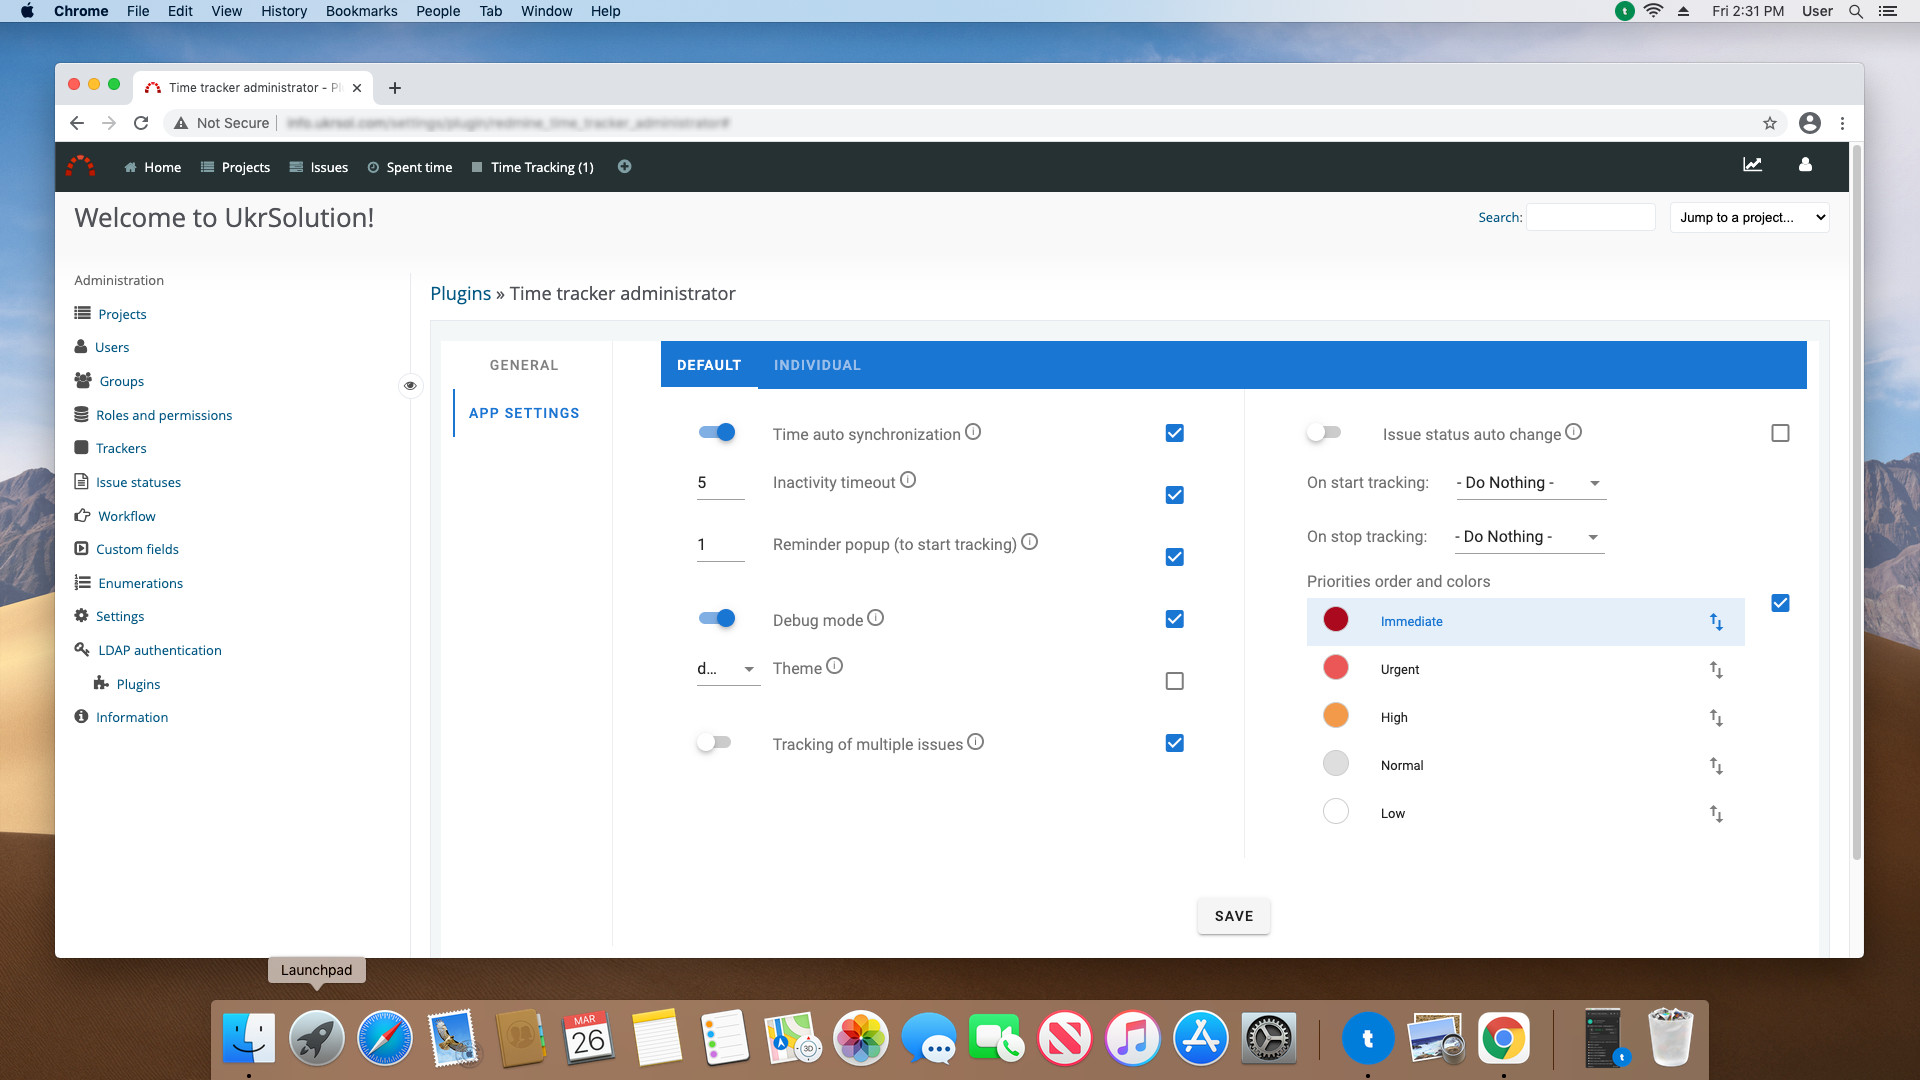Uncheck the Reminder popup checkbox
The height and width of the screenshot is (1080, 1920).
[x=1175, y=557]
